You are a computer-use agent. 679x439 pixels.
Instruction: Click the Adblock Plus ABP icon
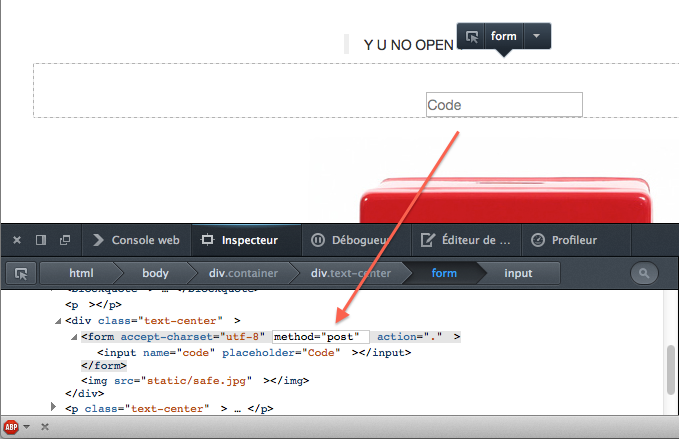pyautogui.click(x=11, y=427)
